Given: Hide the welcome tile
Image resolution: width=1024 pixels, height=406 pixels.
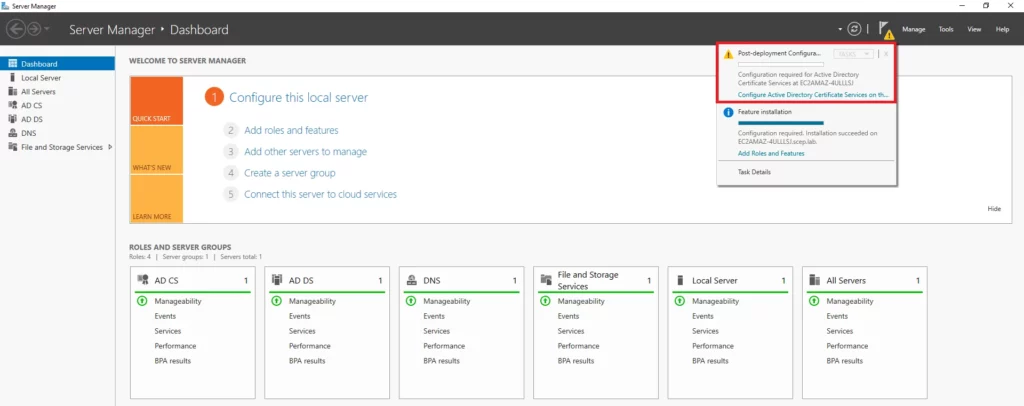Looking at the screenshot, I should [x=994, y=209].
